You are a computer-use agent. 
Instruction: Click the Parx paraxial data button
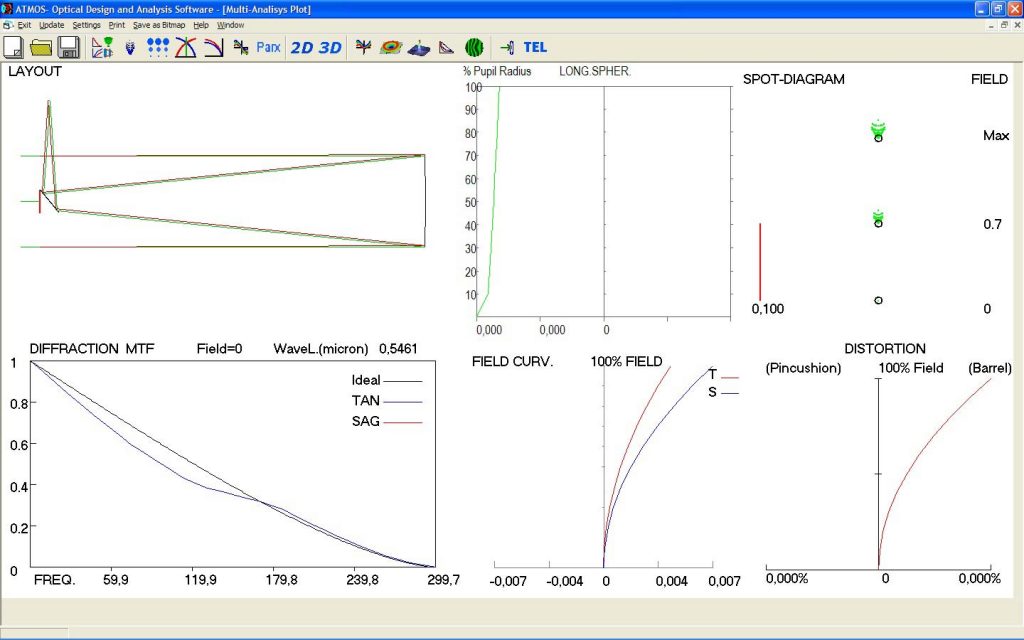[268, 47]
